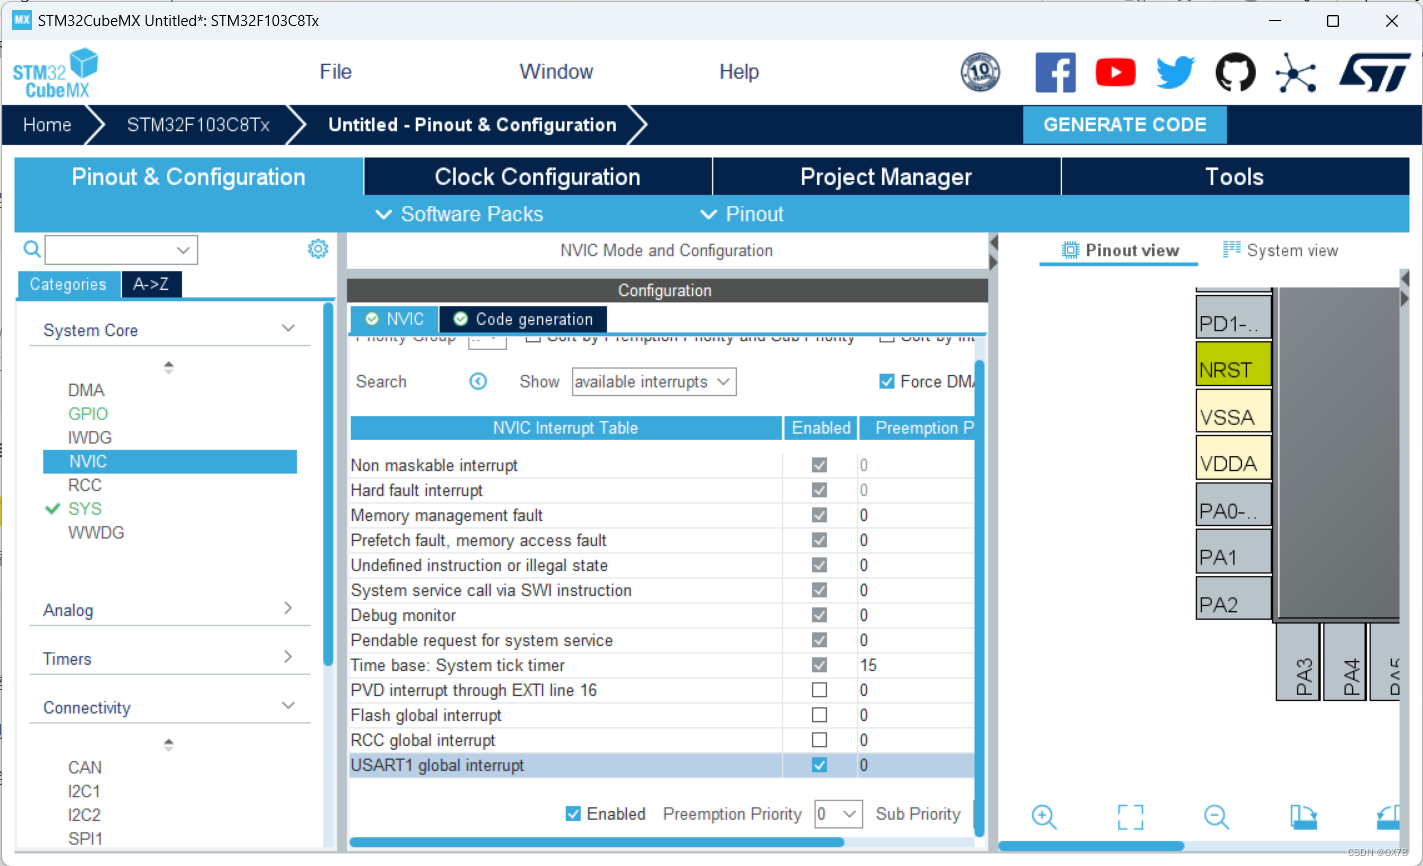
Task: Zoom in on the pinout view
Action: click(x=1044, y=816)
